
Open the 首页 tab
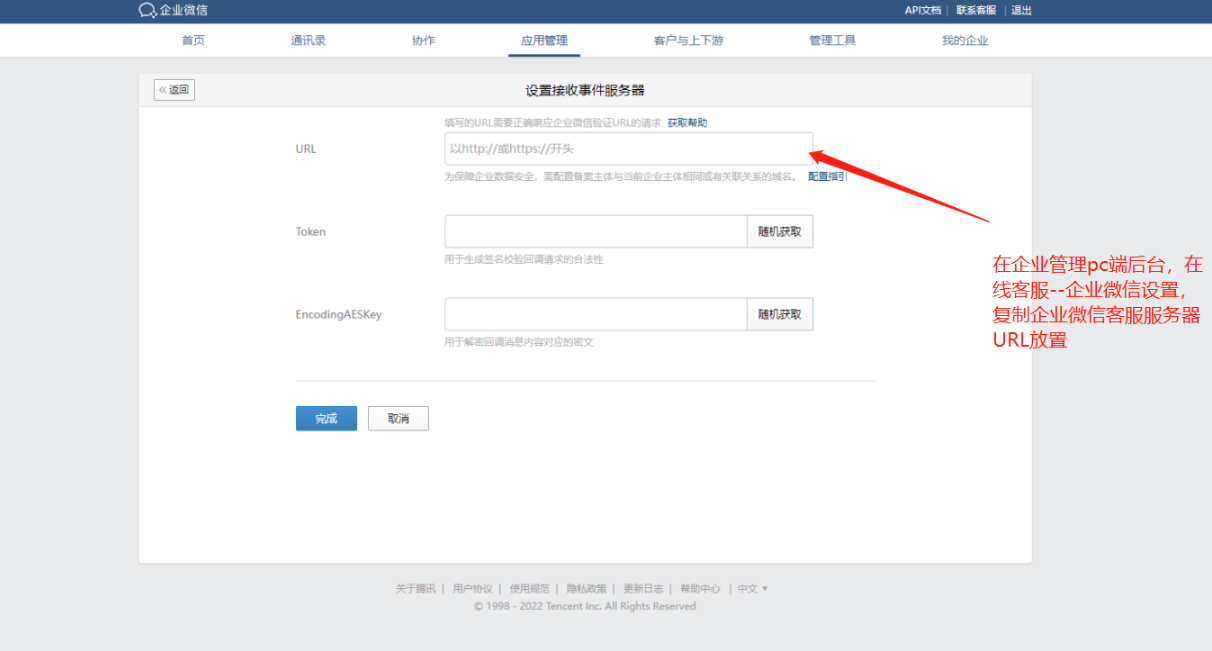coord(193,41)
